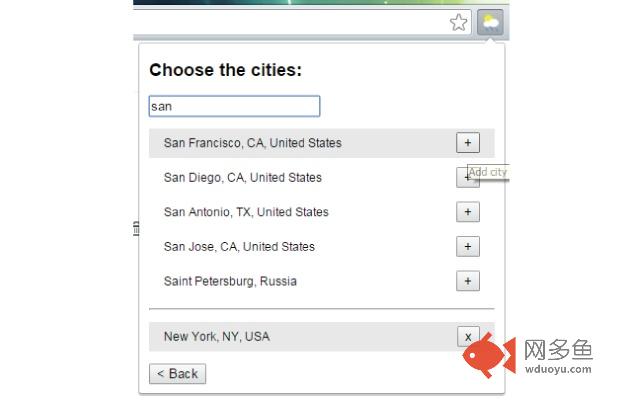Click the New York, NY, USA row
Image resolution: width=640 pixels, height=400 pixels.
pyautogui.click(x=217, y=337)
